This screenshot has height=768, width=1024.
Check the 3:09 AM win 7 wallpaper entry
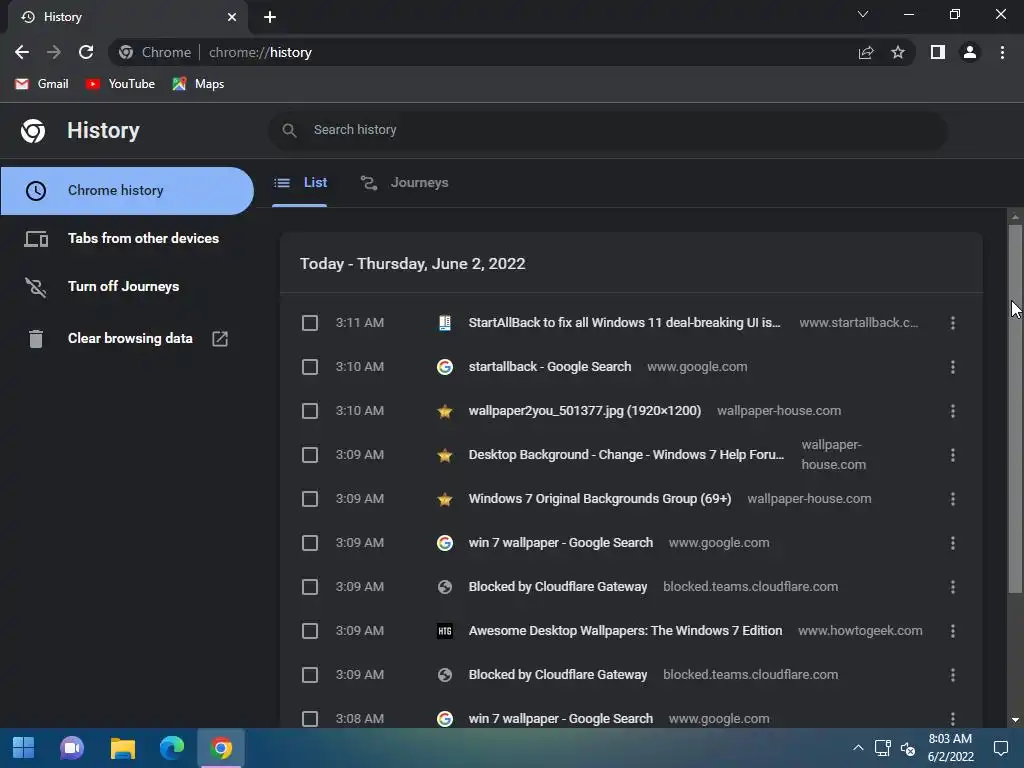click(310, 543)
